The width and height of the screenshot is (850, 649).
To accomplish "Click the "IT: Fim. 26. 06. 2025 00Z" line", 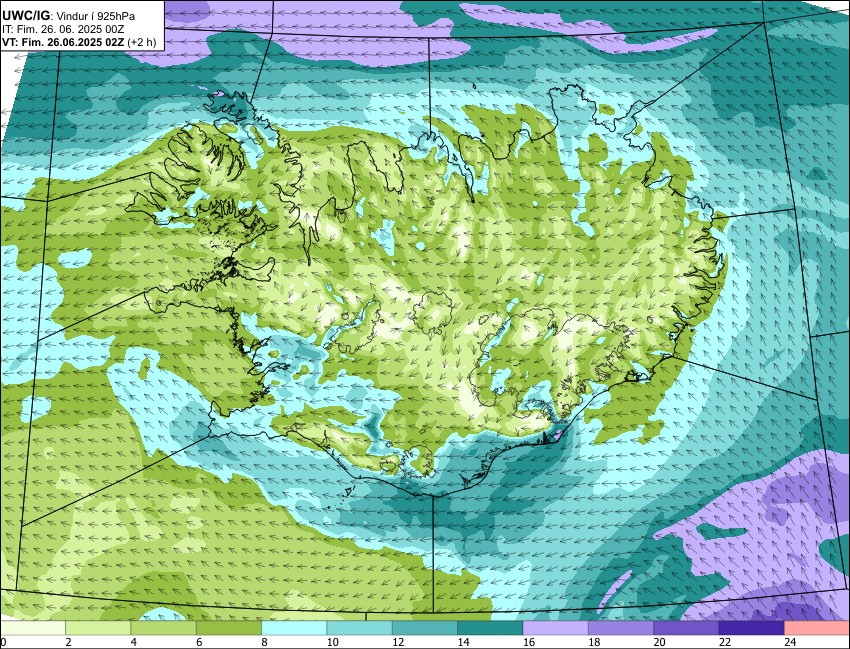I will click(x=63, y=29).
